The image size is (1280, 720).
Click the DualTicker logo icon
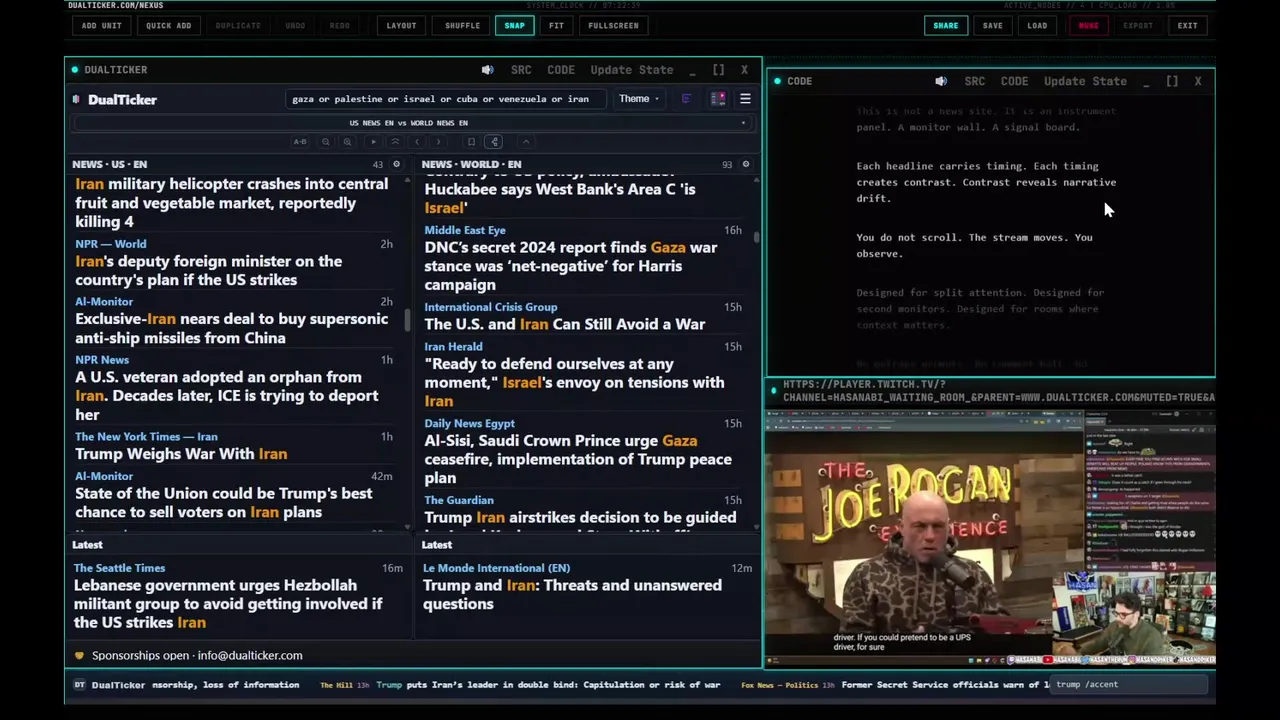click(x=77, y=99)
